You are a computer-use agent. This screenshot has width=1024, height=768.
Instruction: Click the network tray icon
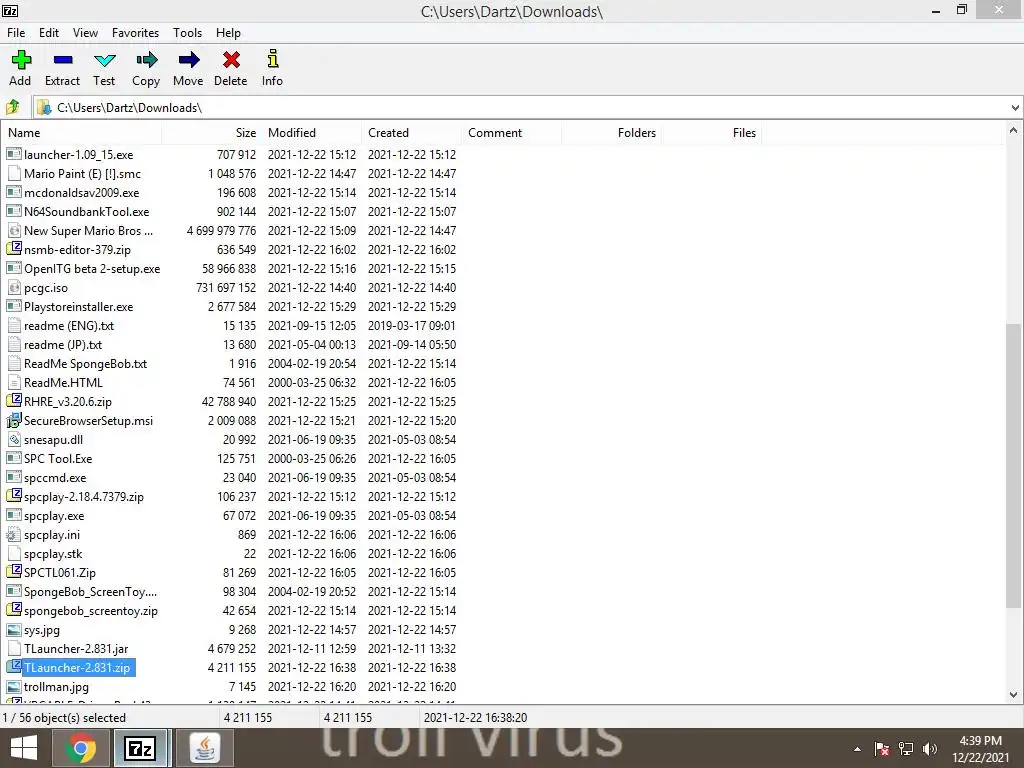click(x=906, y=749)
